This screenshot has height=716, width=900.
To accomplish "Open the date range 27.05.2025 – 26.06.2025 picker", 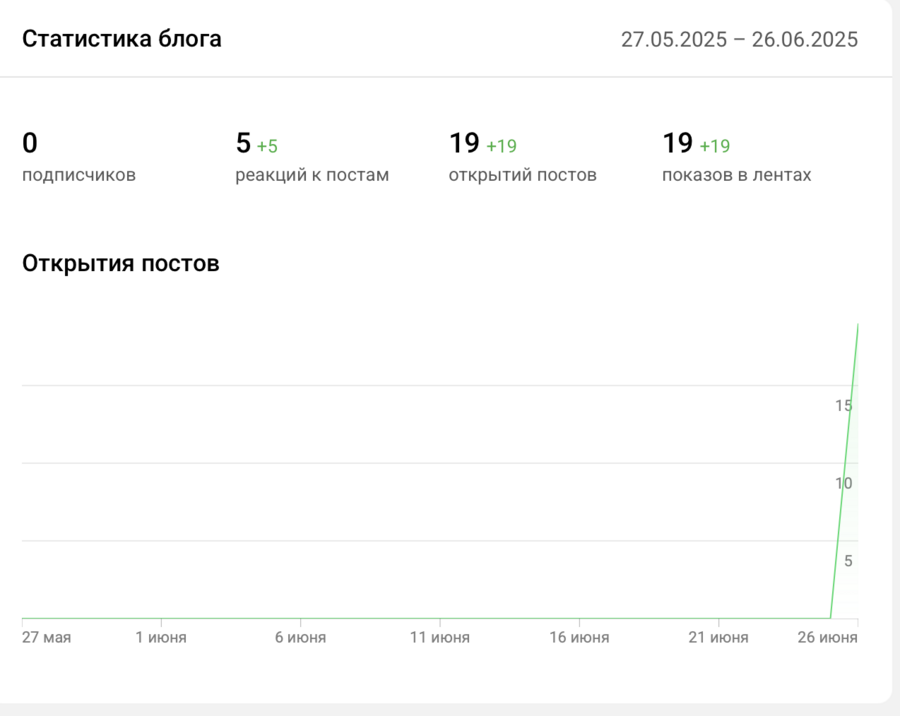I will coord(739,40).
